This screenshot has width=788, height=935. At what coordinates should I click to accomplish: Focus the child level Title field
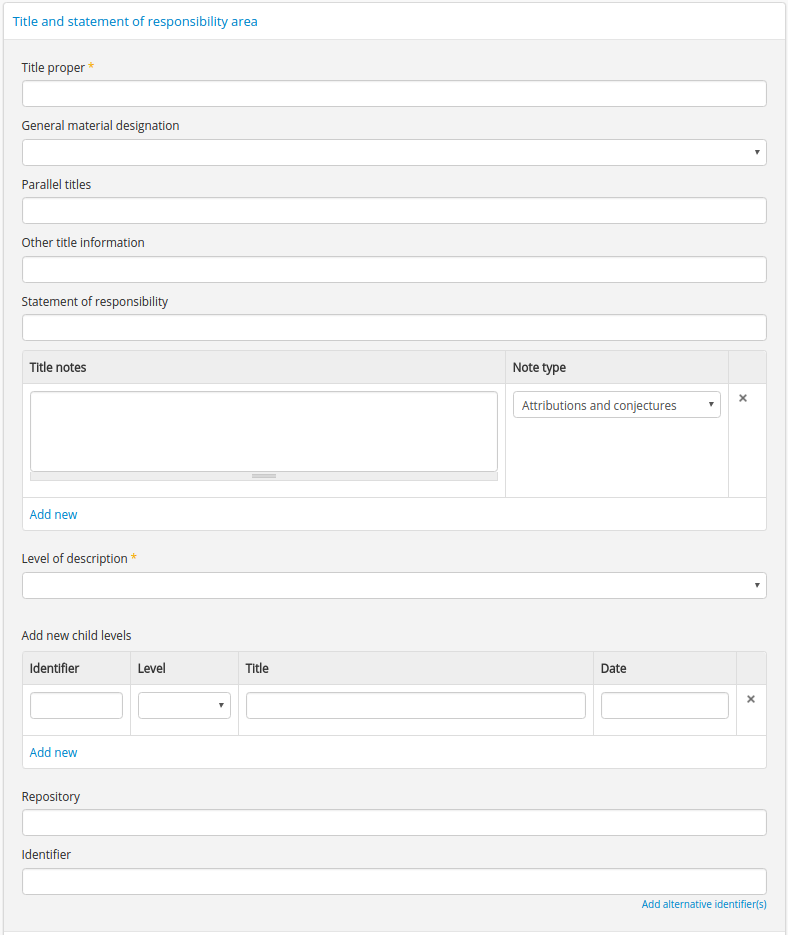(415, 705)
